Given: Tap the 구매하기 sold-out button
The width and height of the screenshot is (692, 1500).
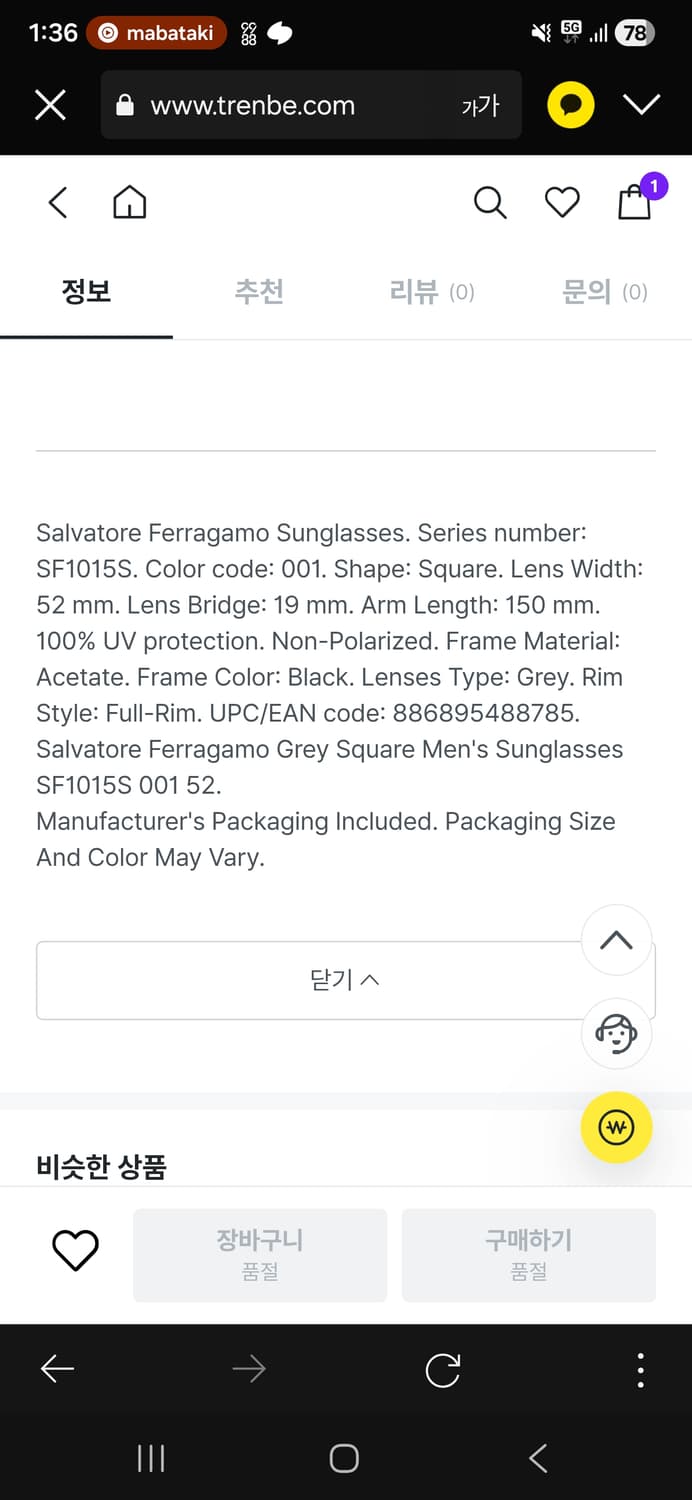Looking at the screenshot, I should point(528,1255).
